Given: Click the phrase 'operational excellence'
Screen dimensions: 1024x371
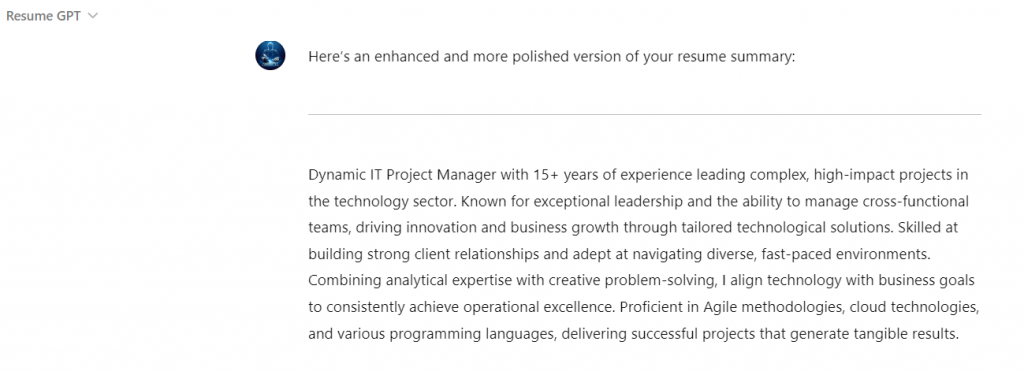Looking at the screenshot, I should coord(537,307).
